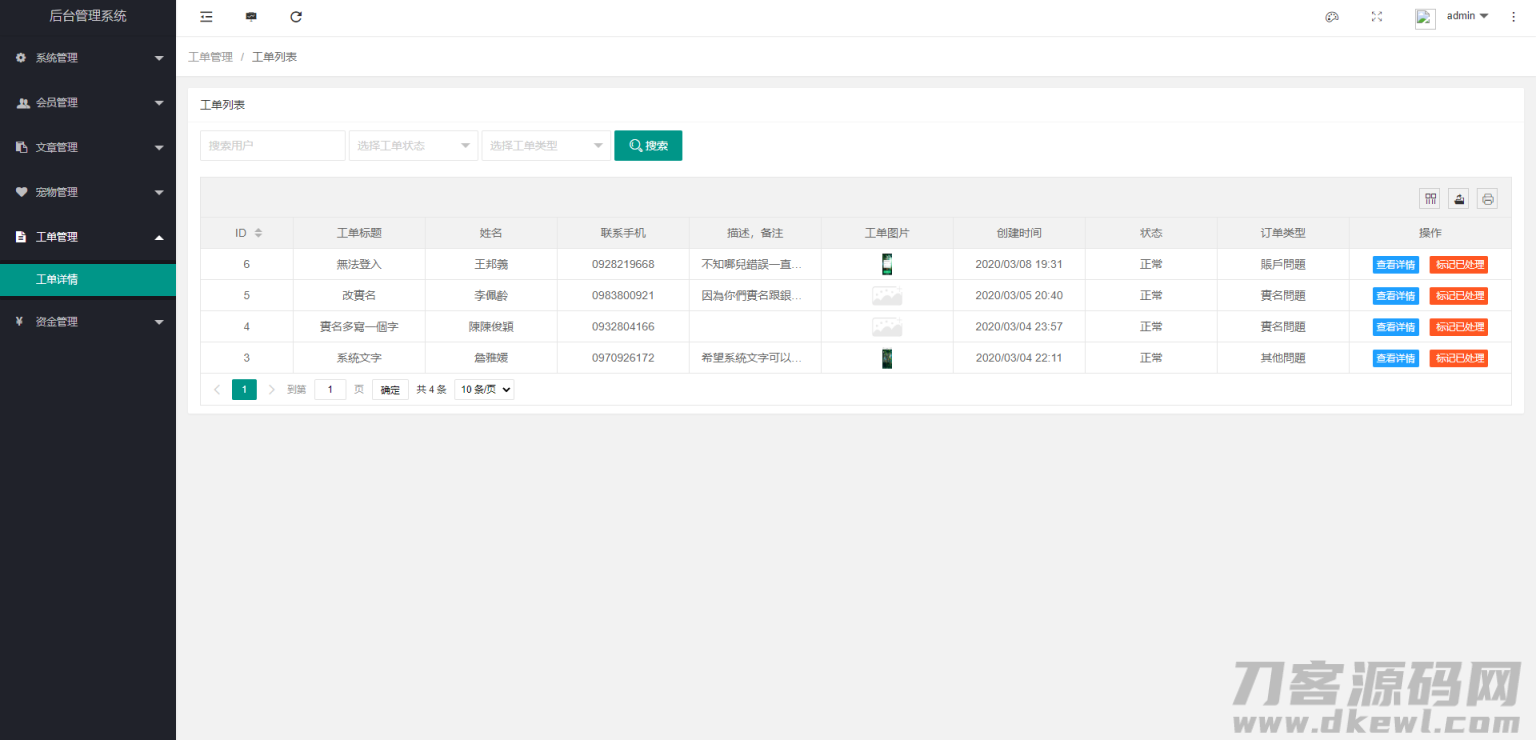Collapse the sidebar navigation menu
The height and width of the screenshot is (740, 1536).
(x=206, y=16)
